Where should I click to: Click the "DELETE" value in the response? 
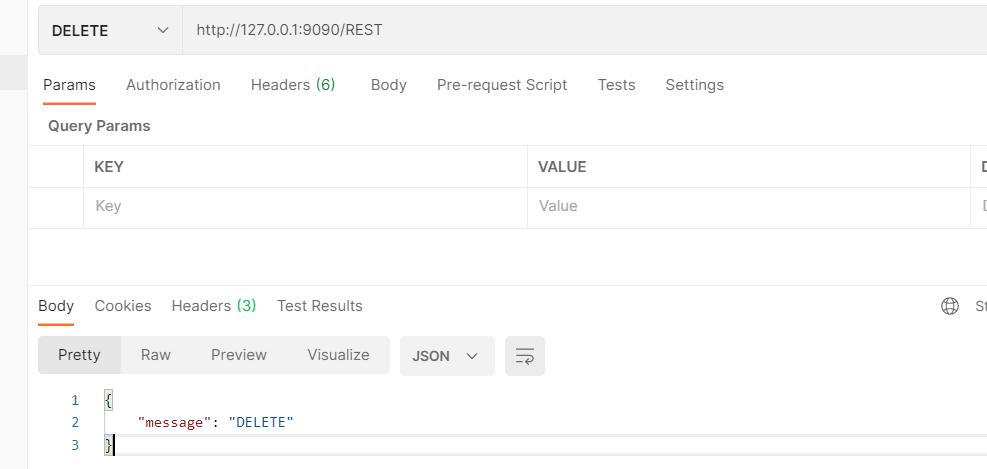pyautogui.click(x=261, y=422)
